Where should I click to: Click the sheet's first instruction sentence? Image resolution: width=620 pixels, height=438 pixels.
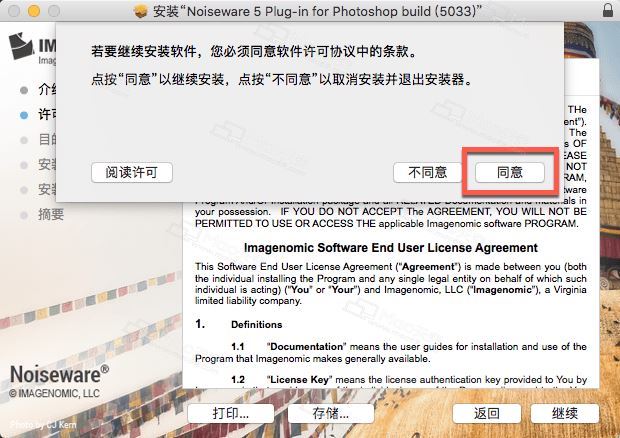254,51
